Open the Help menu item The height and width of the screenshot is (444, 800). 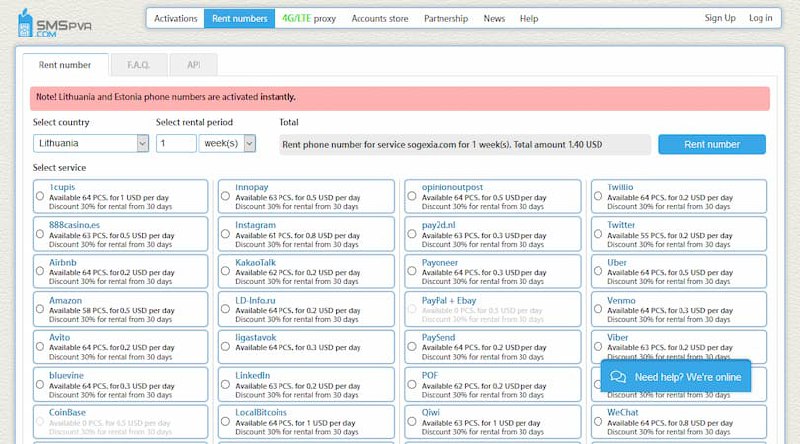tap(529, 18)
